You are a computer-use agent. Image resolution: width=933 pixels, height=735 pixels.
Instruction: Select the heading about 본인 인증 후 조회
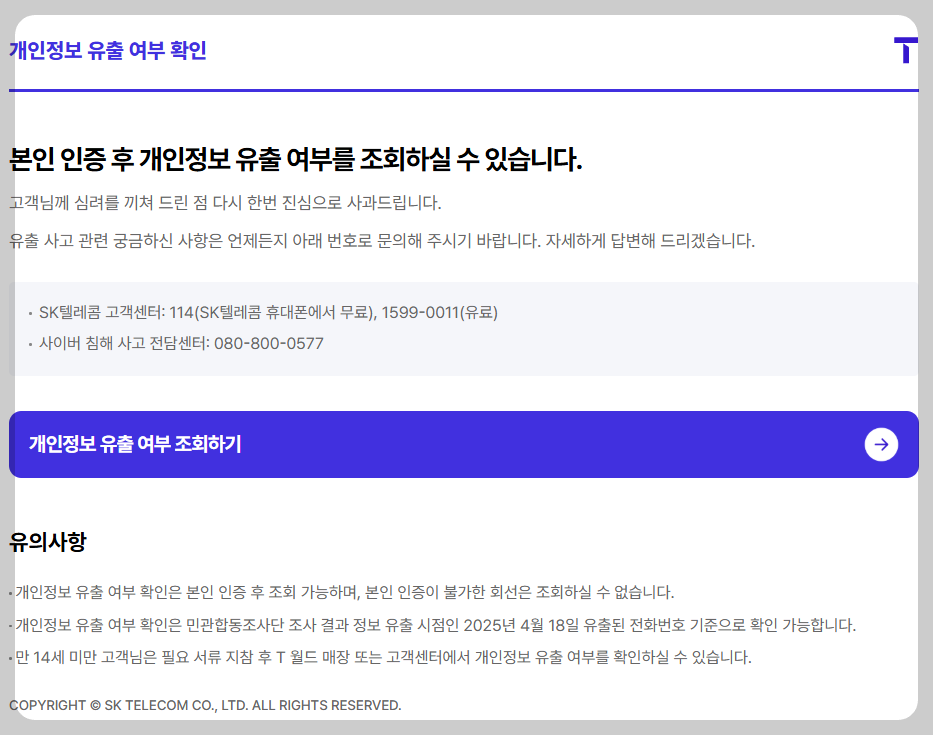click(x=296, y=159)
